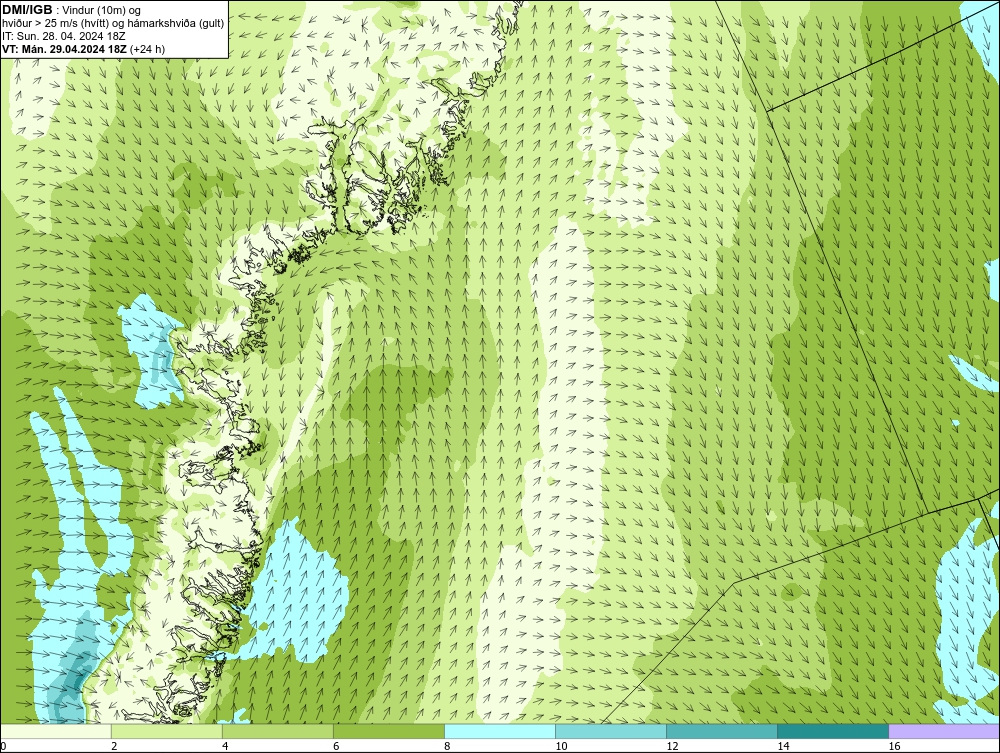Click the legend tick label '16'

tap(894, 746)
